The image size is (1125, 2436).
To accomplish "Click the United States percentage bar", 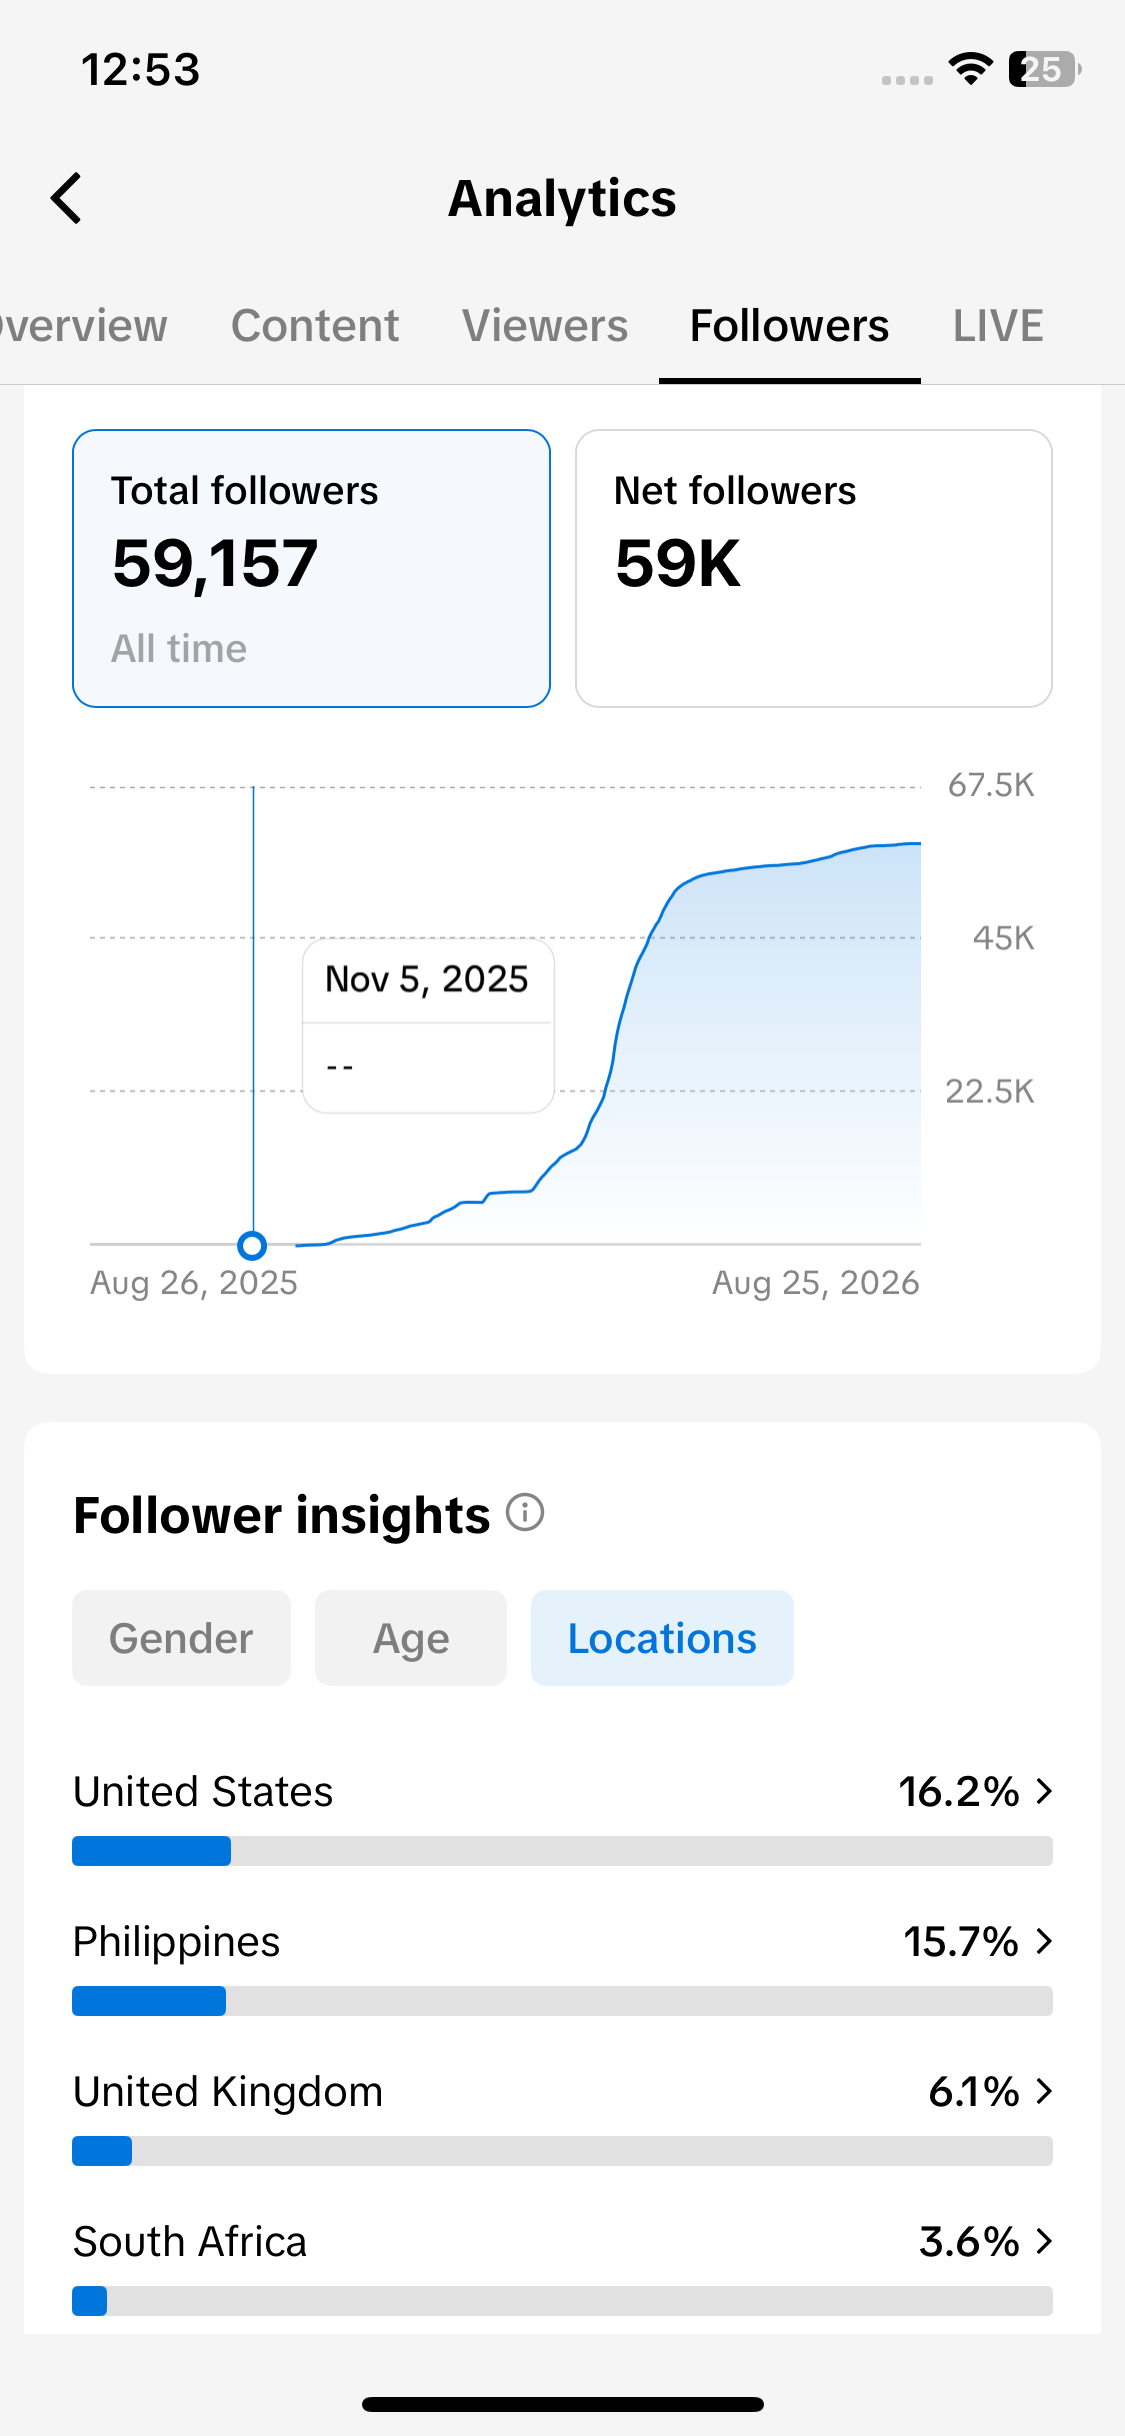I will [562, 1851].
